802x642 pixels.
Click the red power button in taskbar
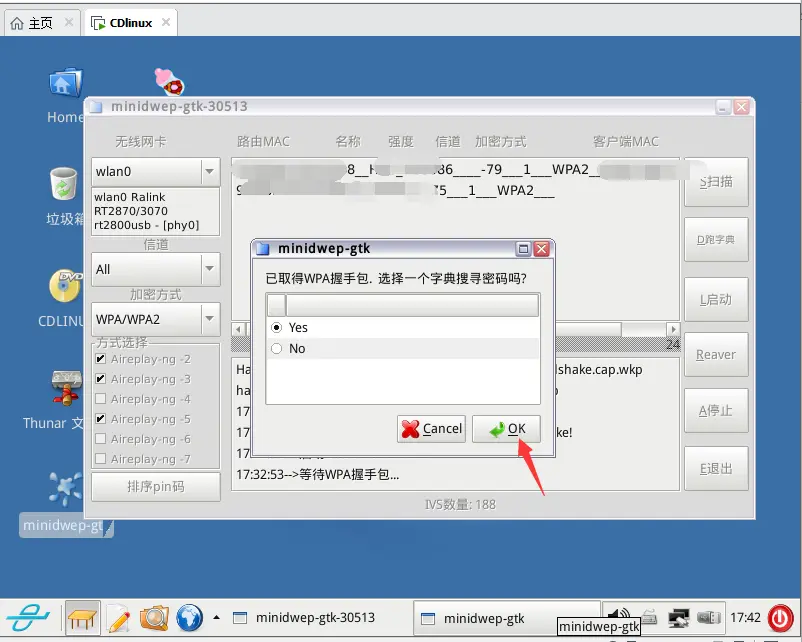point(781,617)
